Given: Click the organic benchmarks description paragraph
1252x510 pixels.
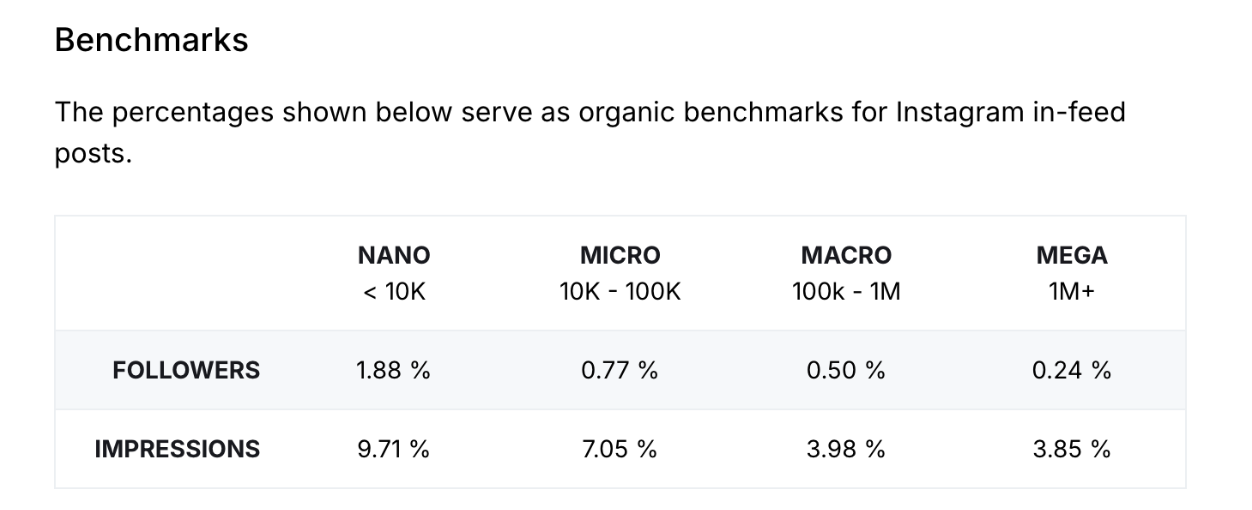Looking at the screenshot, I should tap(590, 133).
